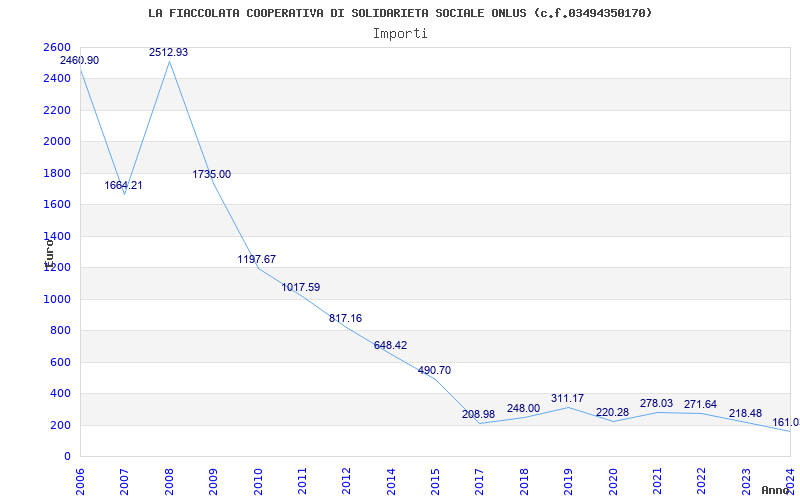The image size is (800, 500).
Task: Click the data label 2460.90
Action: pyautogui.click(x=80, y=60)
